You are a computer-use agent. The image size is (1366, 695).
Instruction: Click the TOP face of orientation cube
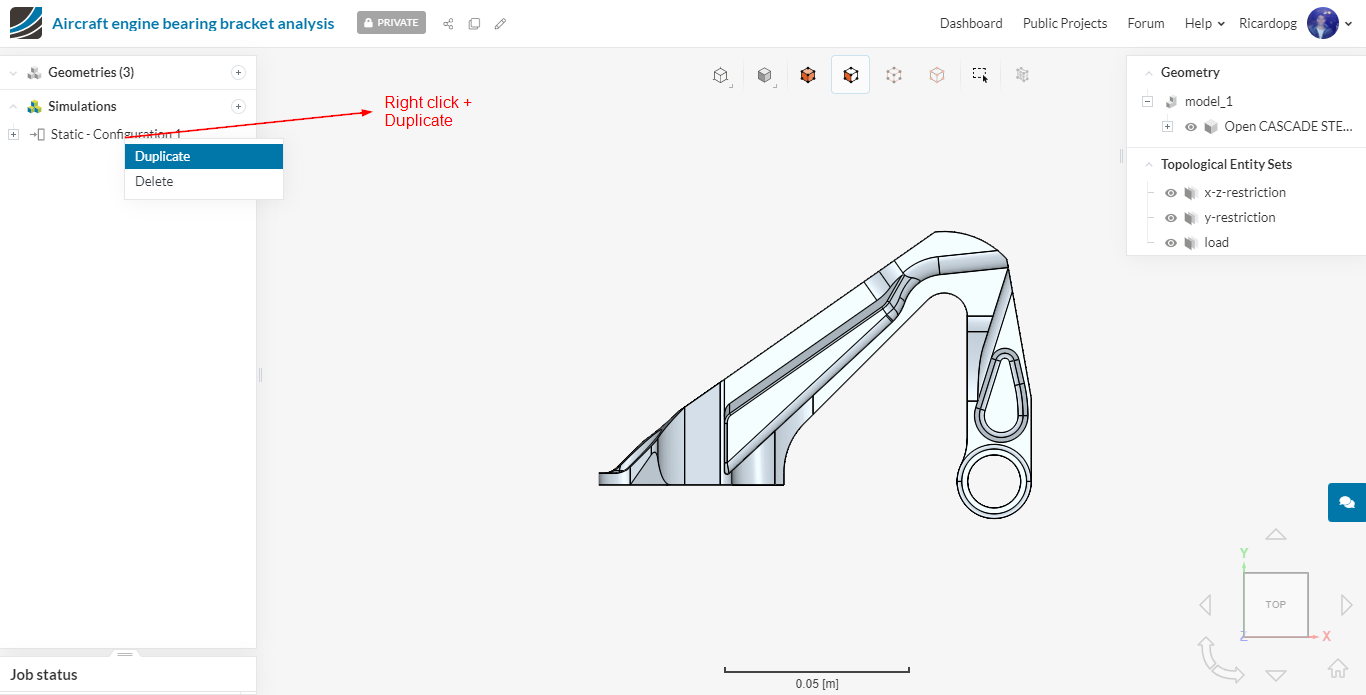tap(1275, 604)
